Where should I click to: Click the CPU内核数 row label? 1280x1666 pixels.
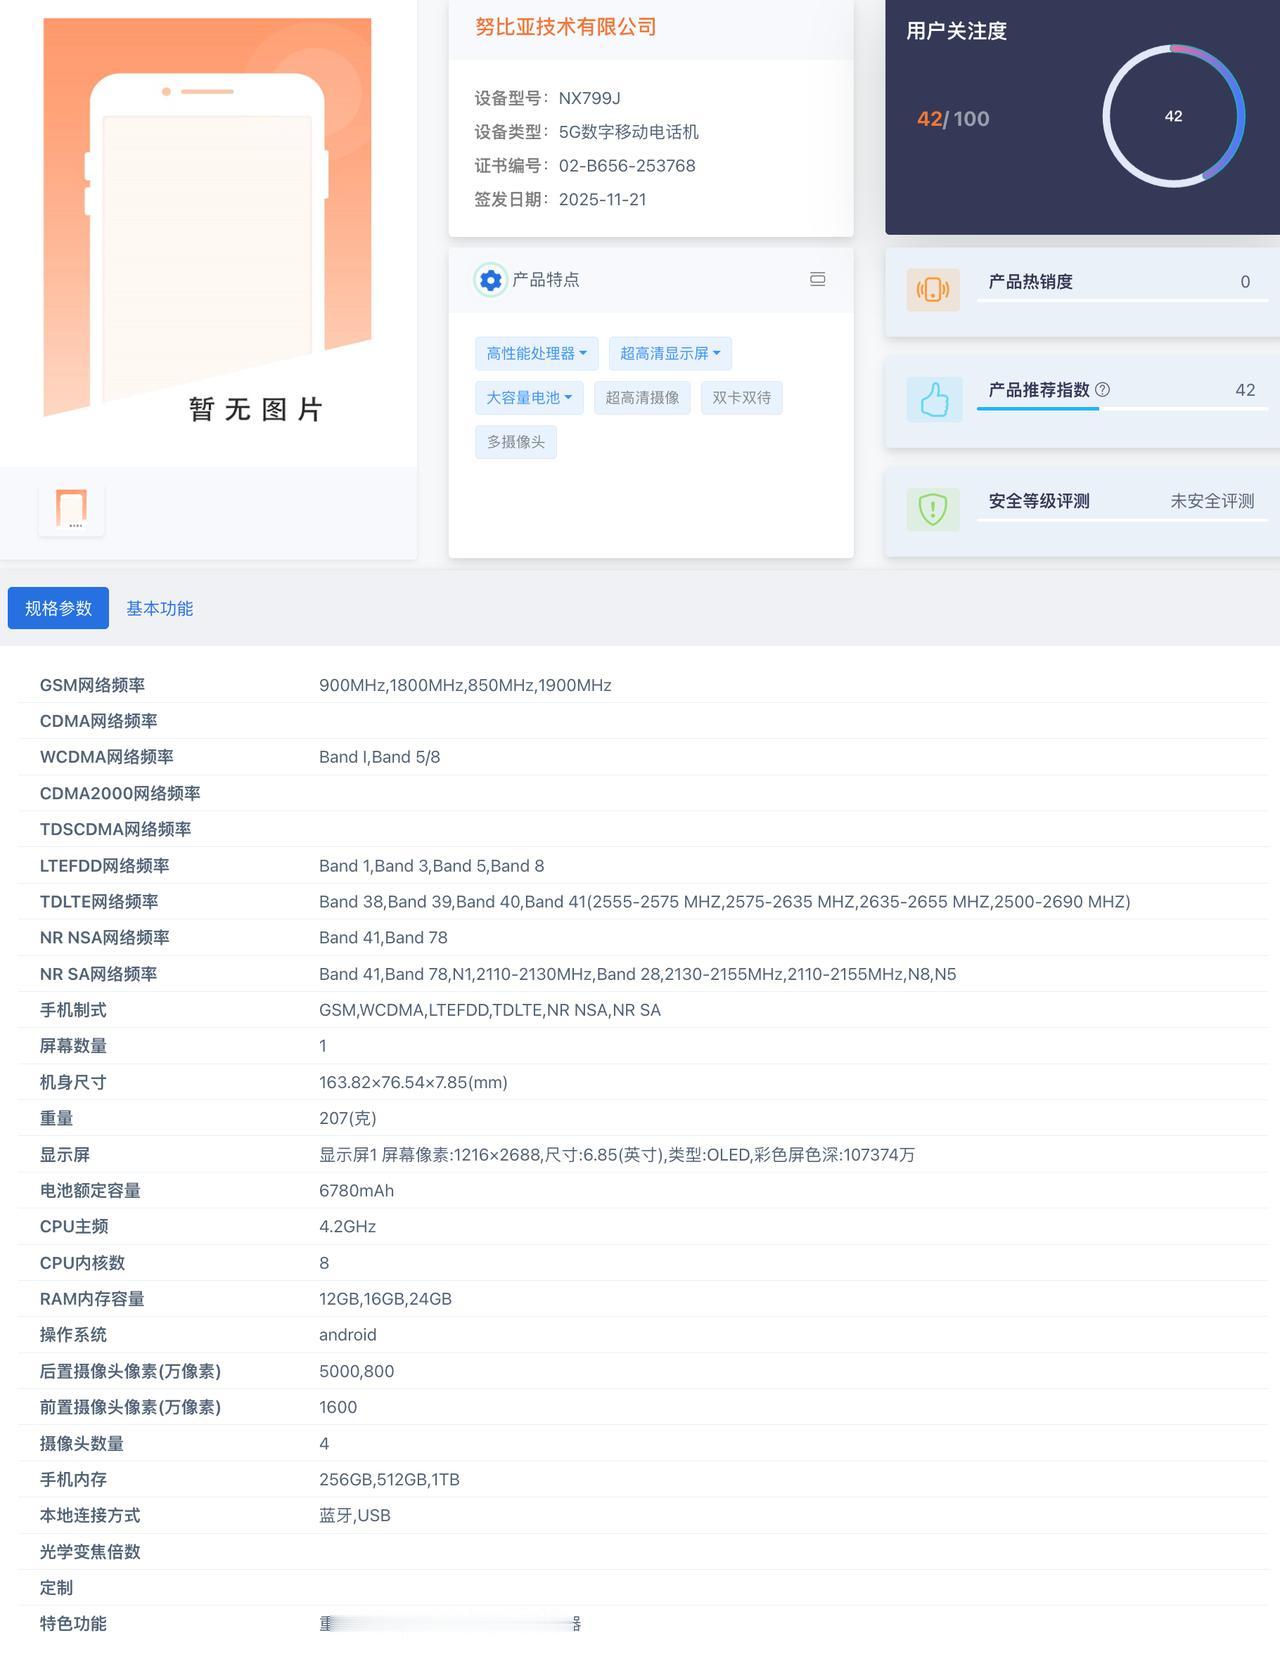click(82, 1263)
